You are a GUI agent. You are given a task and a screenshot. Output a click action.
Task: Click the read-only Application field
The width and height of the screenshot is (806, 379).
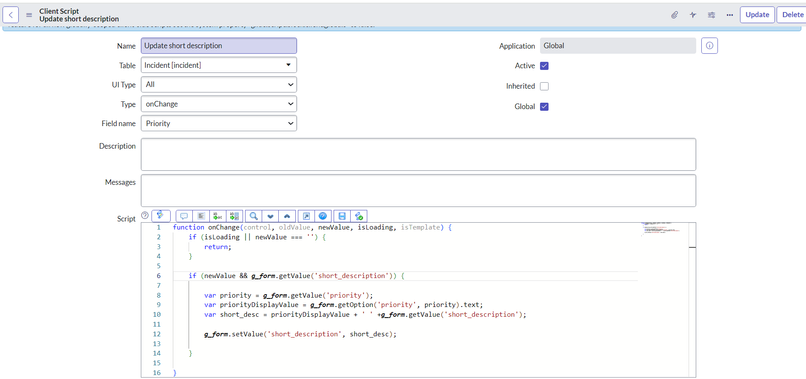[x=618, y=46]
